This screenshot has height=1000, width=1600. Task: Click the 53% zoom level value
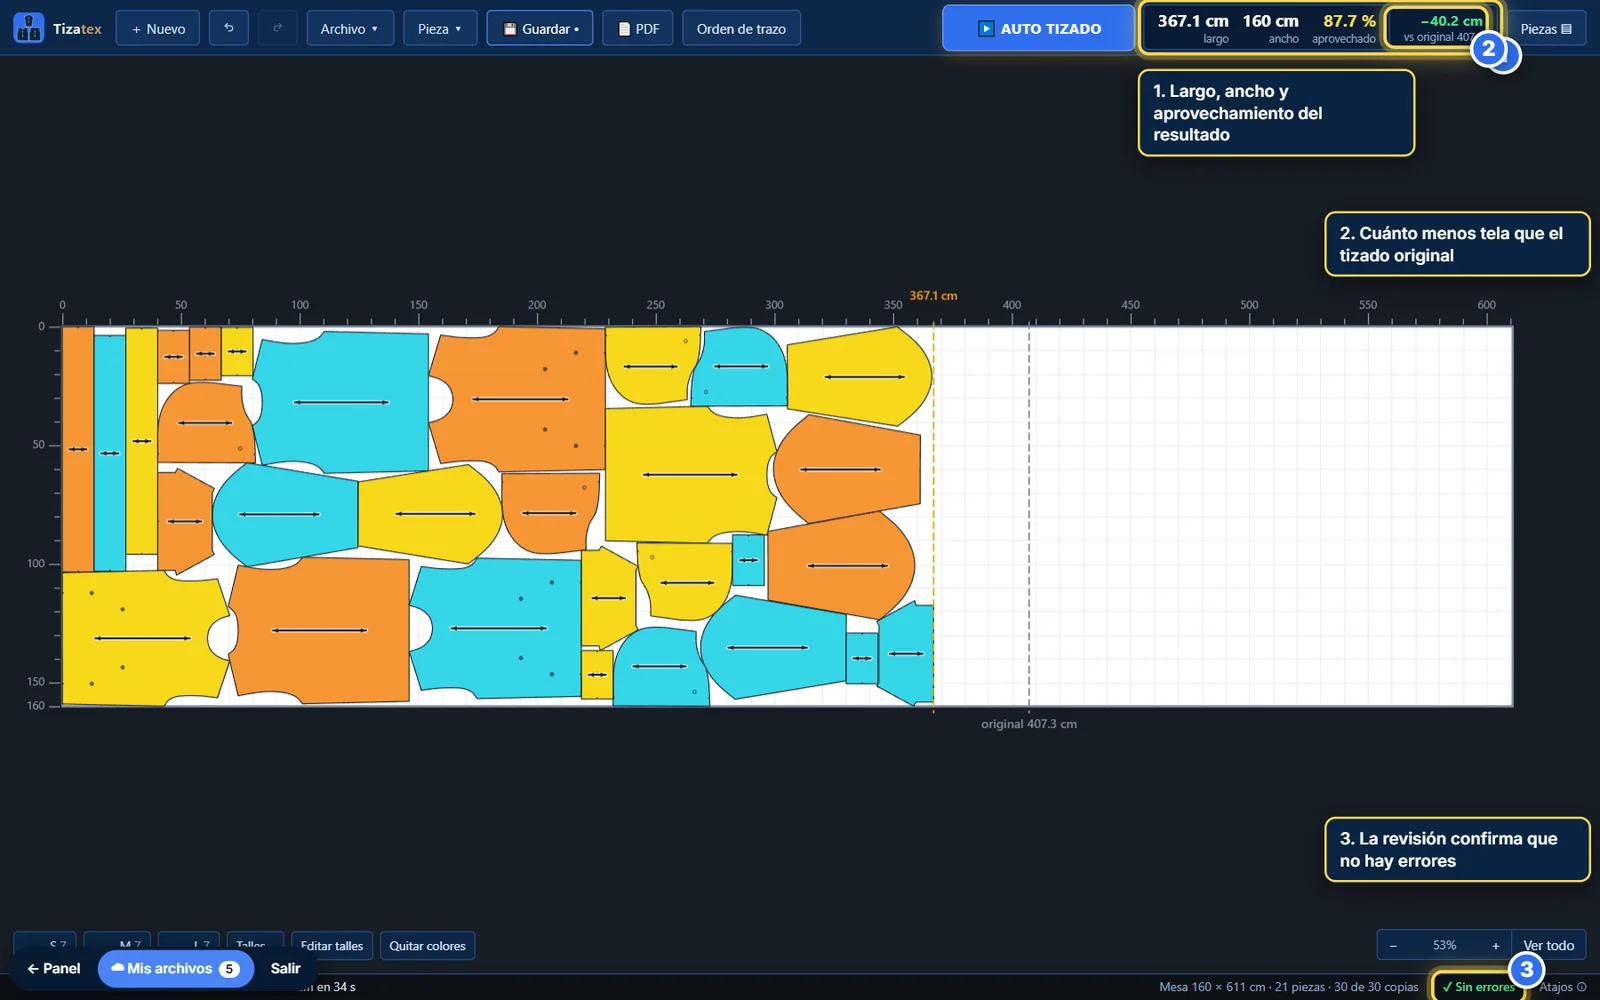tap(1444, 945)
